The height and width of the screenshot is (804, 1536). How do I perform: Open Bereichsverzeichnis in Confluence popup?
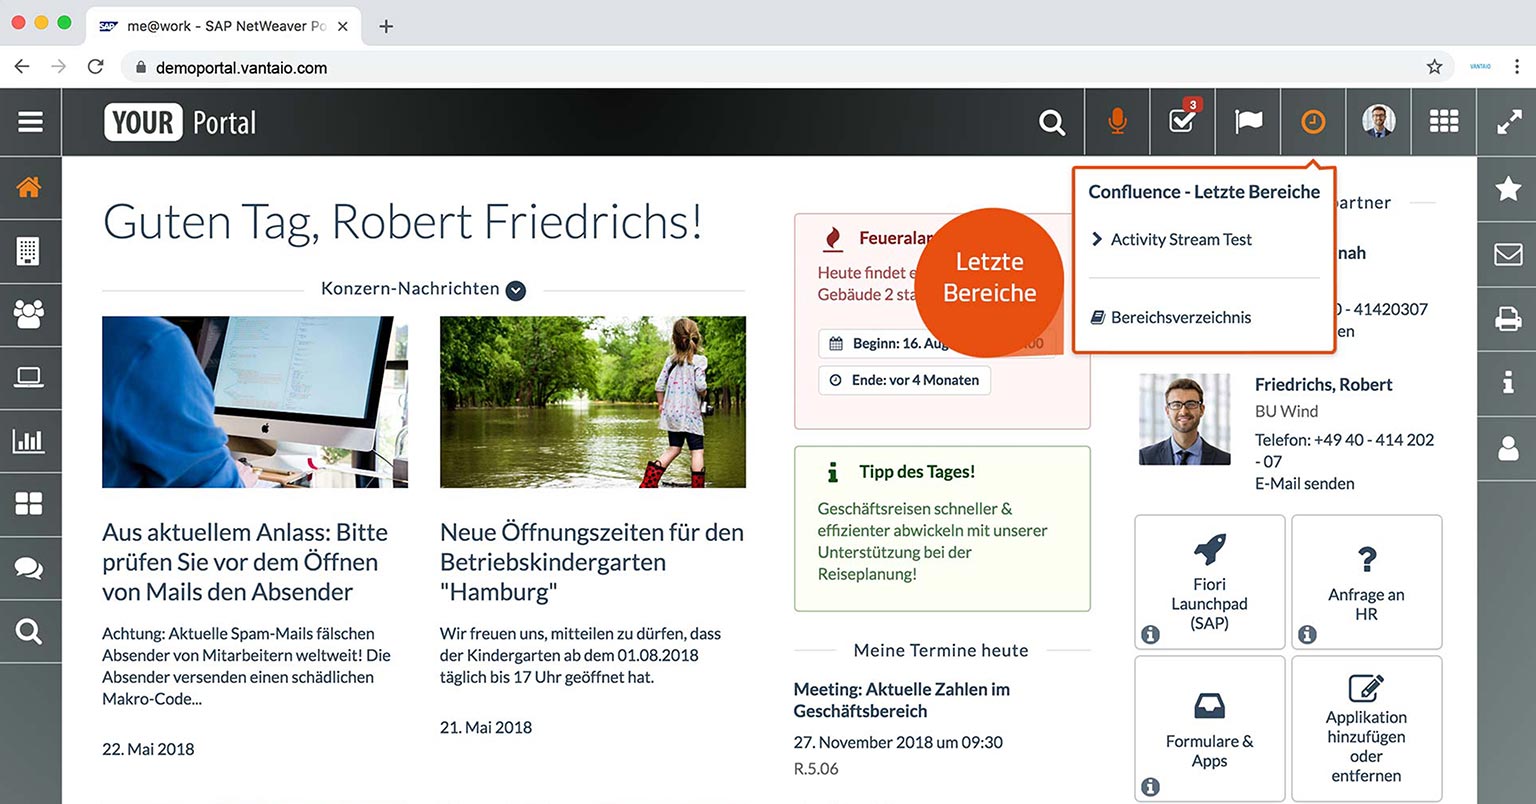click(x=1170, y=317)
